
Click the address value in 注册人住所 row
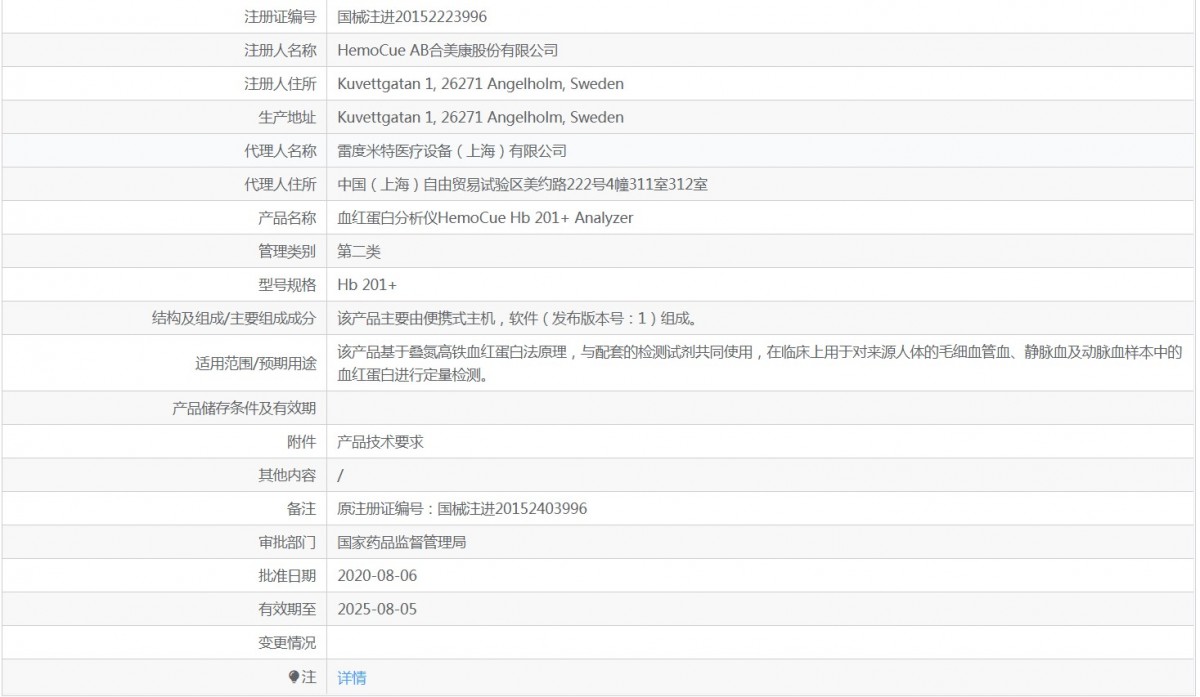(x=481, y=84)
